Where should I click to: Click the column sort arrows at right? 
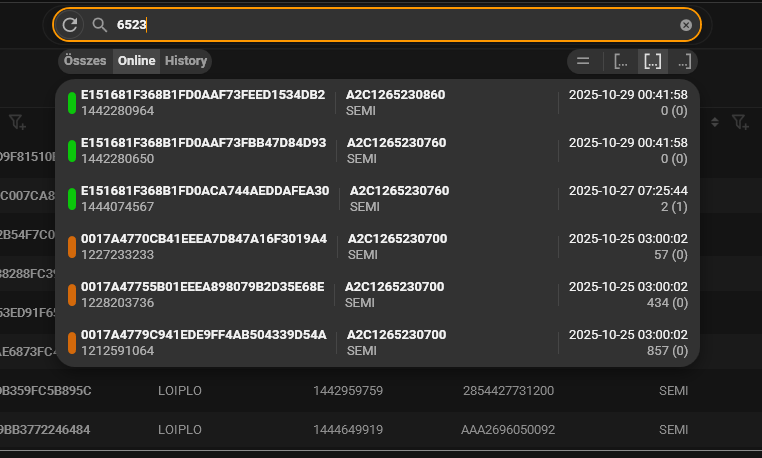(715, 122)
